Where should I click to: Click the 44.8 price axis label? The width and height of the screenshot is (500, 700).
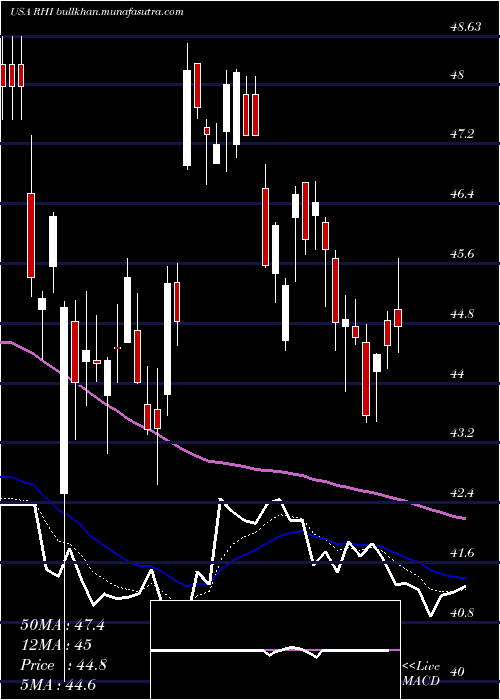(462, 313)
